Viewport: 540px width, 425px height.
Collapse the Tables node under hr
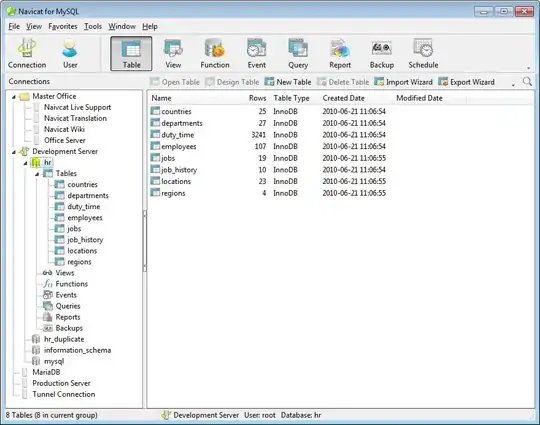click(x=37, y=174)
